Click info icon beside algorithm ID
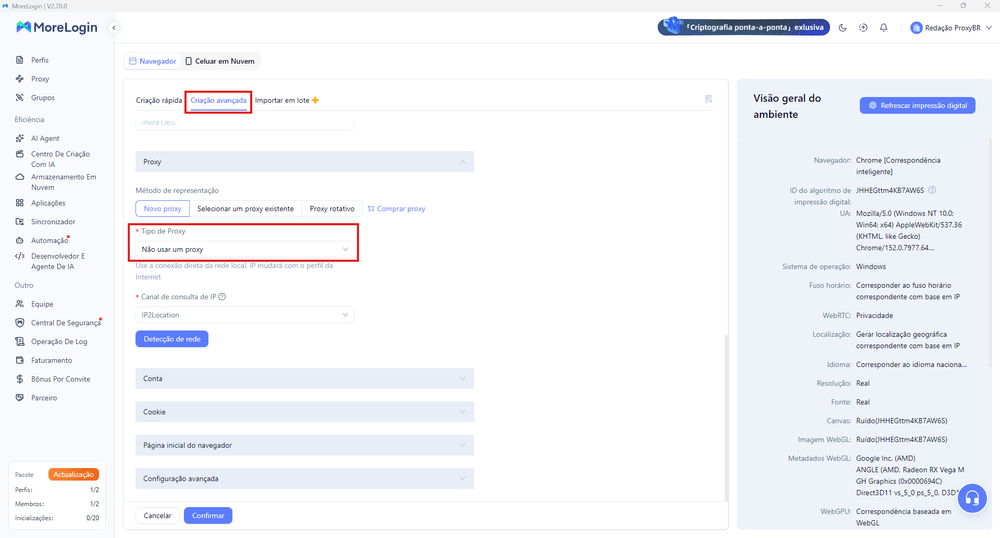 [932, 190]
